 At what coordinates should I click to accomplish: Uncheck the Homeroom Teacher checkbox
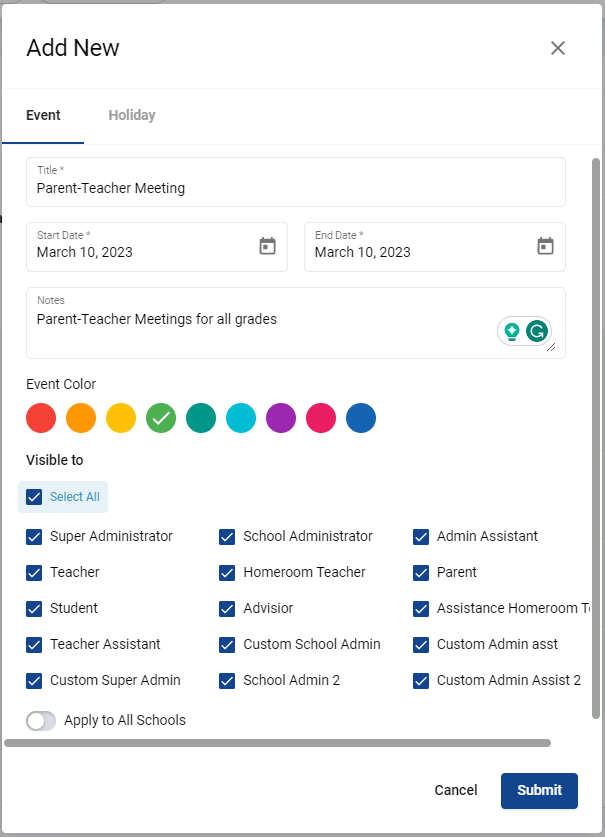[x=227, y=572]
